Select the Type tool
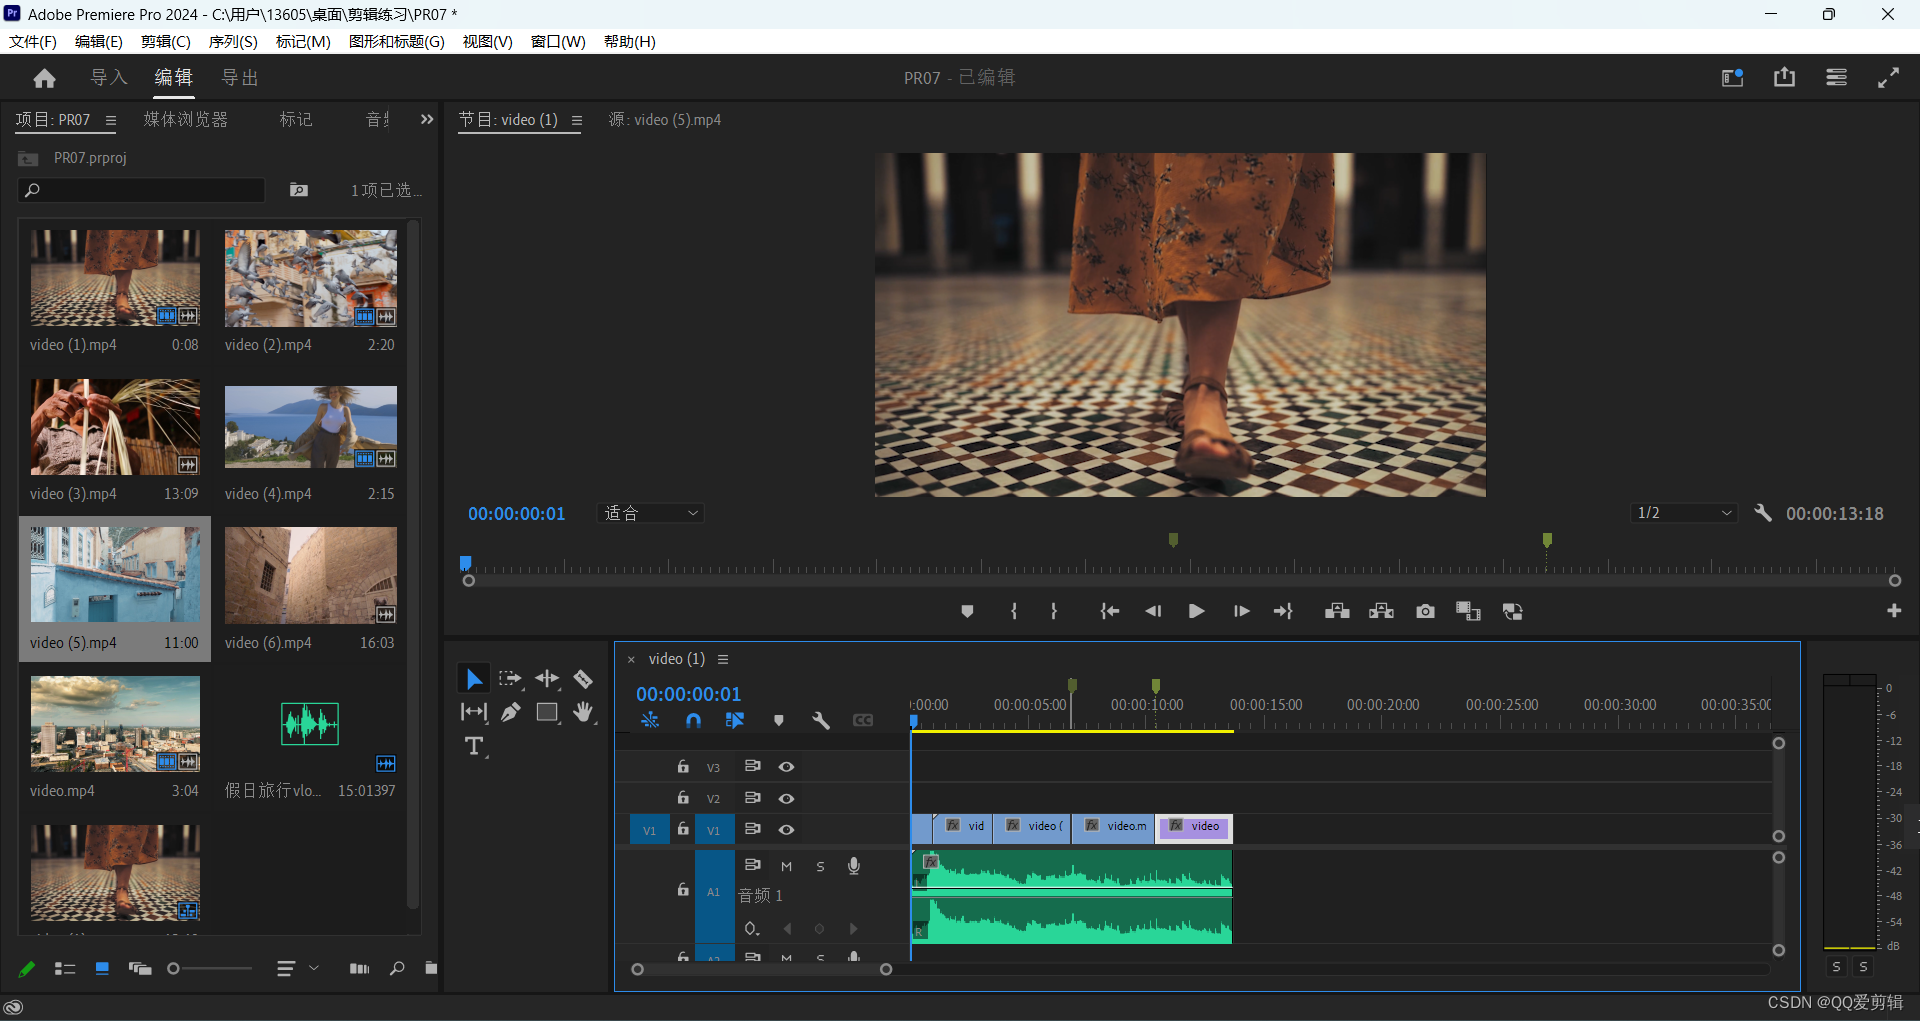 point(474,747)
